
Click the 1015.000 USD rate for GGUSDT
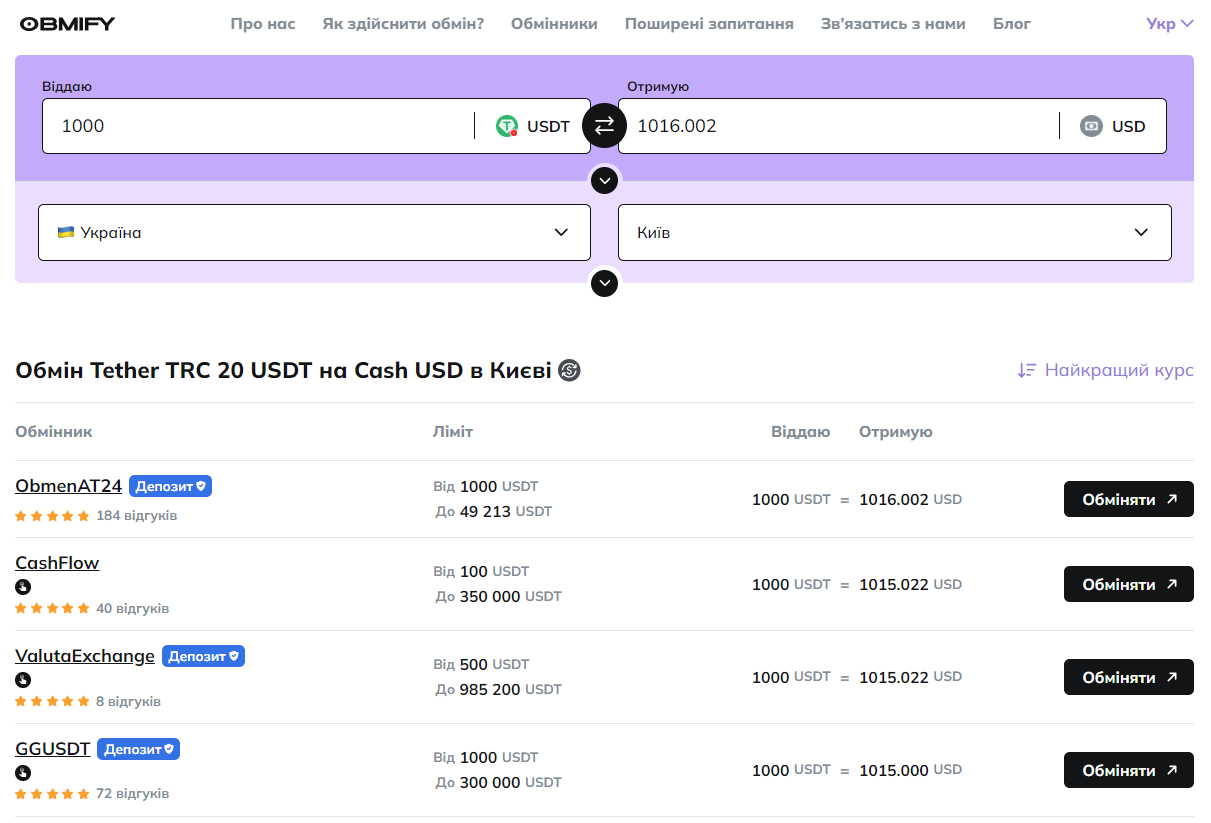pyautogui.click(x=910, y=770)
